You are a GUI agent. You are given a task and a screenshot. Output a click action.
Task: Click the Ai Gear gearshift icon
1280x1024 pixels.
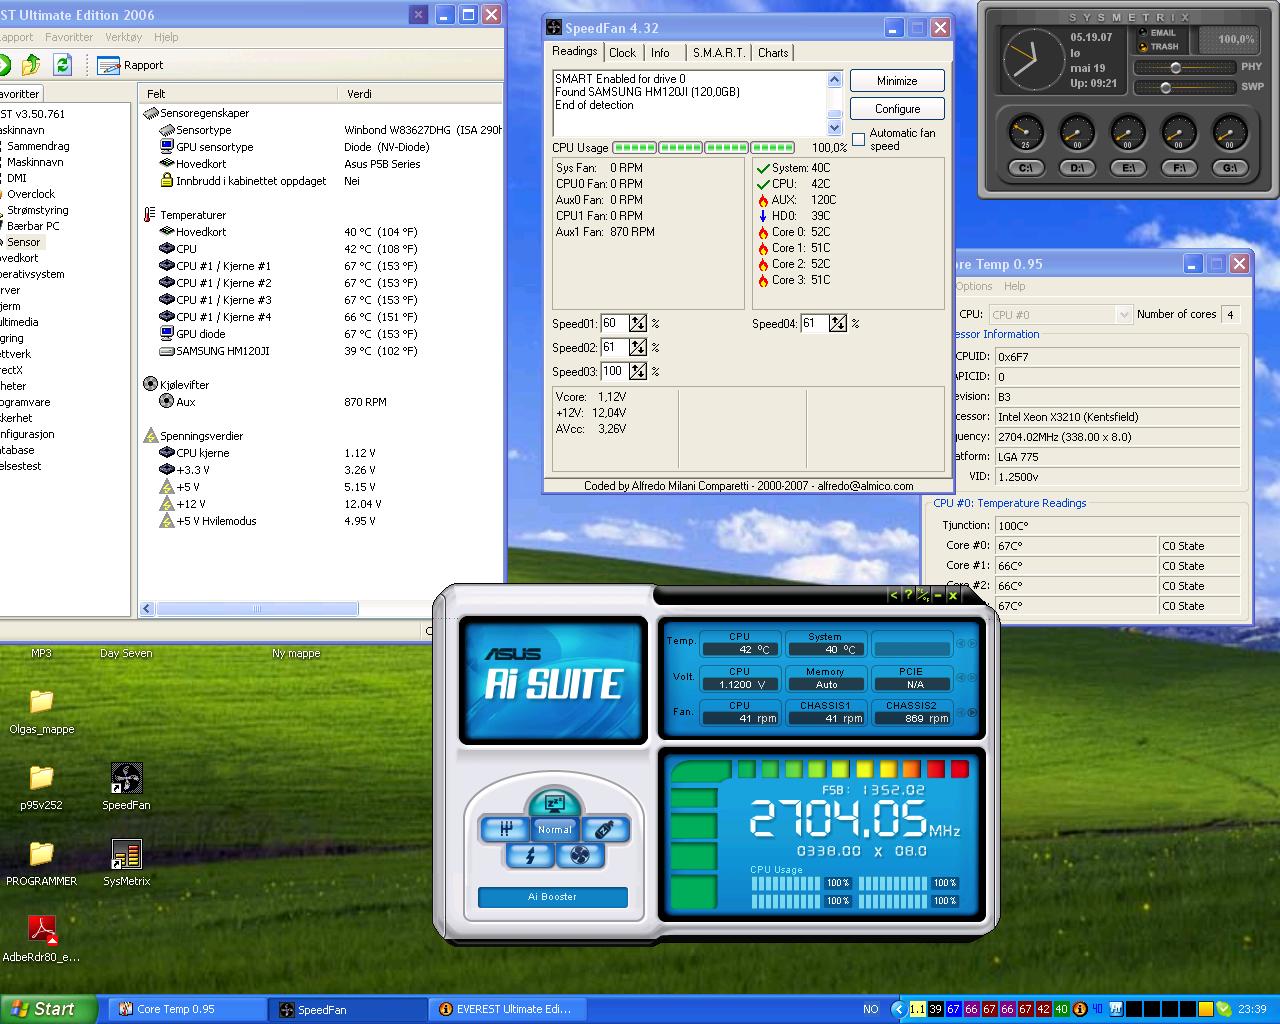tap(505, 829)
